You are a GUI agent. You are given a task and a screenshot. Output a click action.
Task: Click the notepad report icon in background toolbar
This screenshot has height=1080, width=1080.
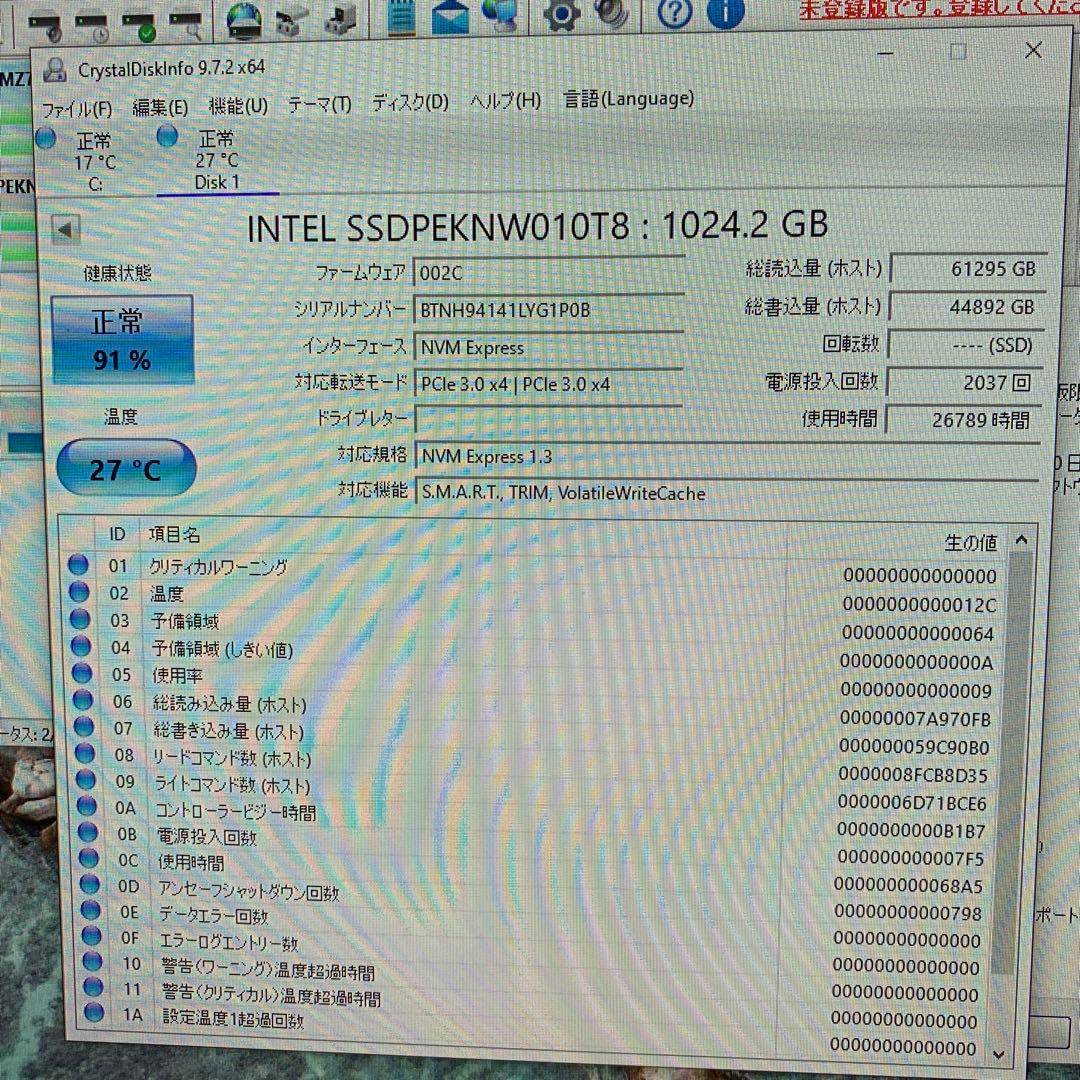tap(402, 17)
